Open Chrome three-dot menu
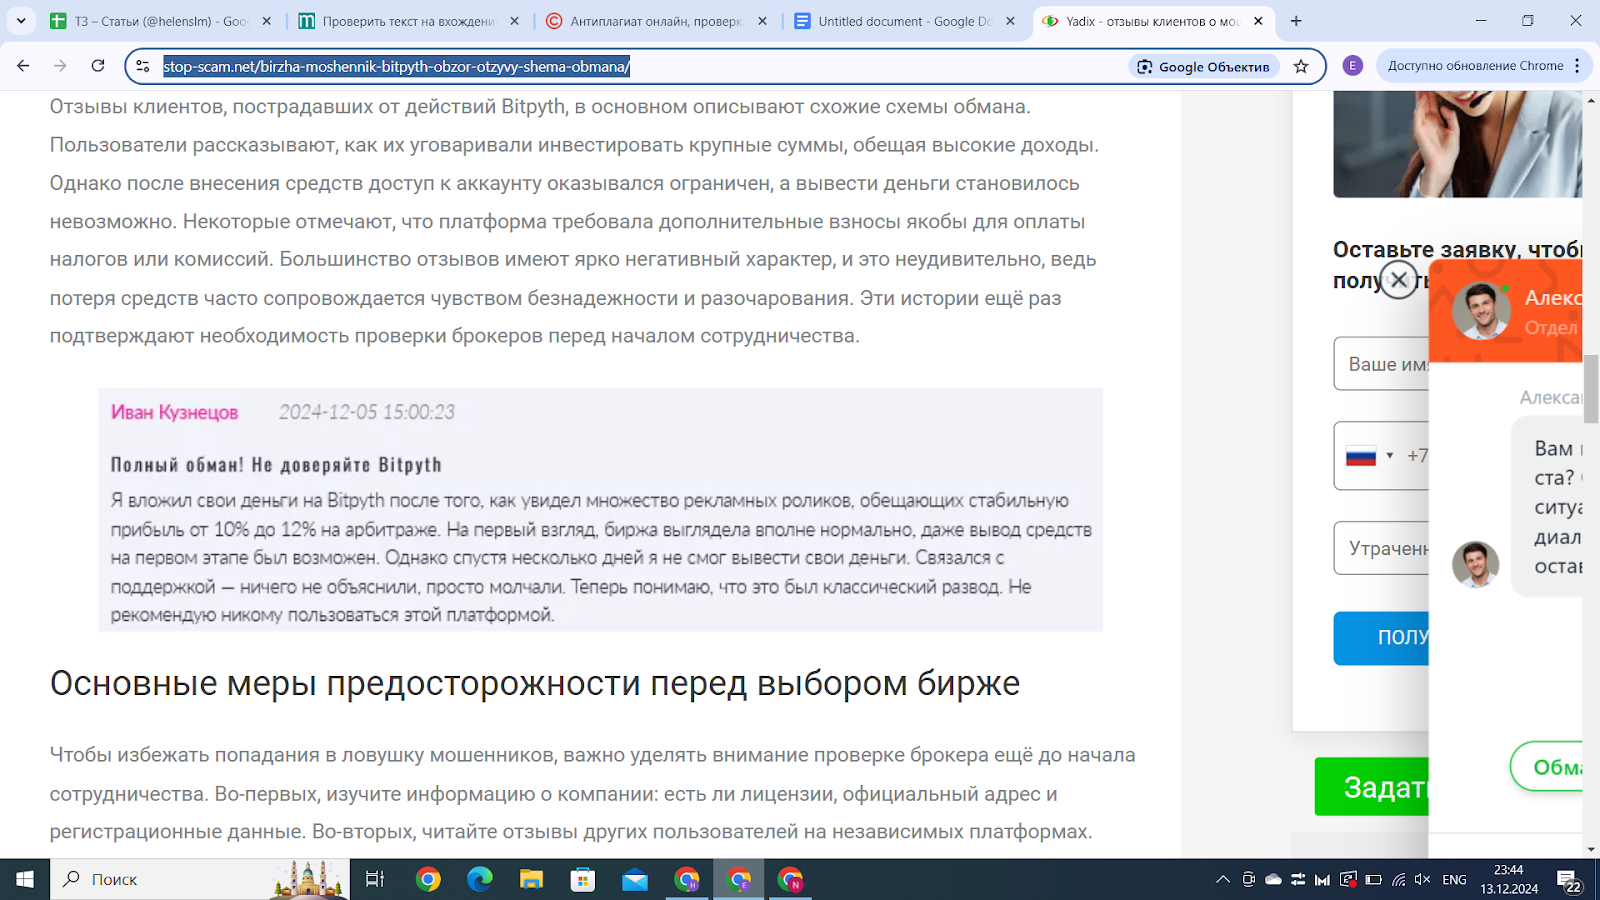Image resolution: width=1600 pixels, height=900 pixels. [x=1577, y=66]
